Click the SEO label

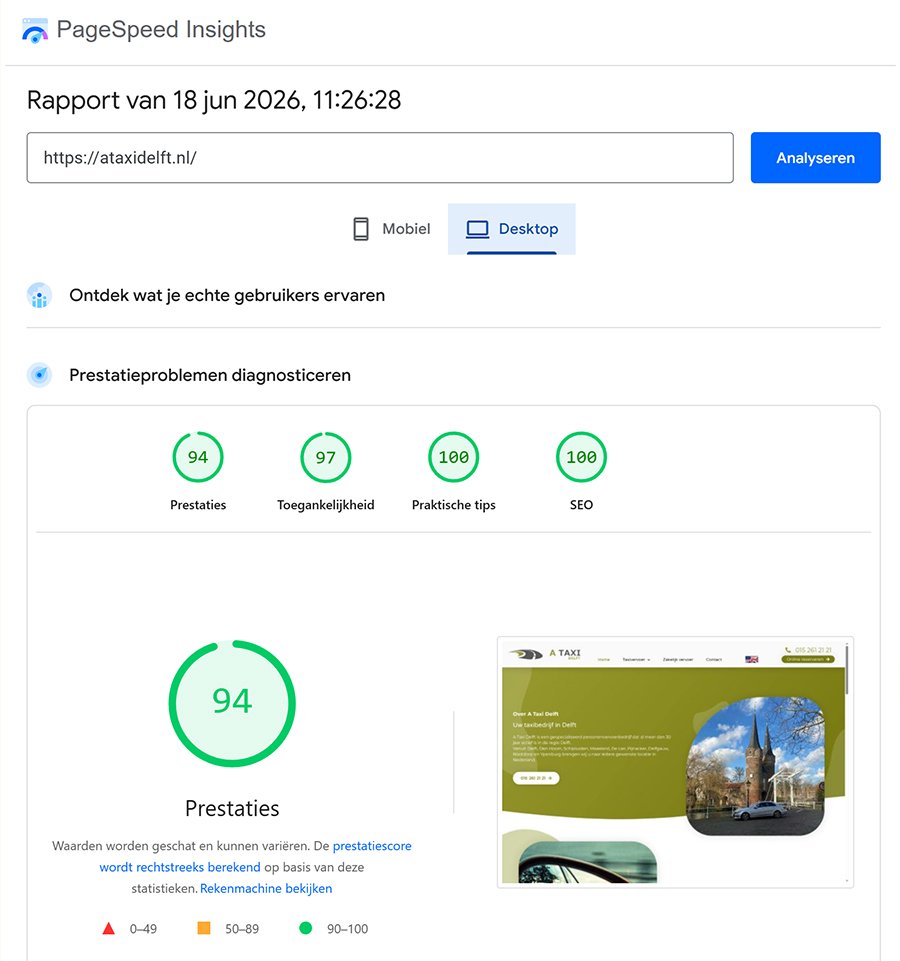581,505
